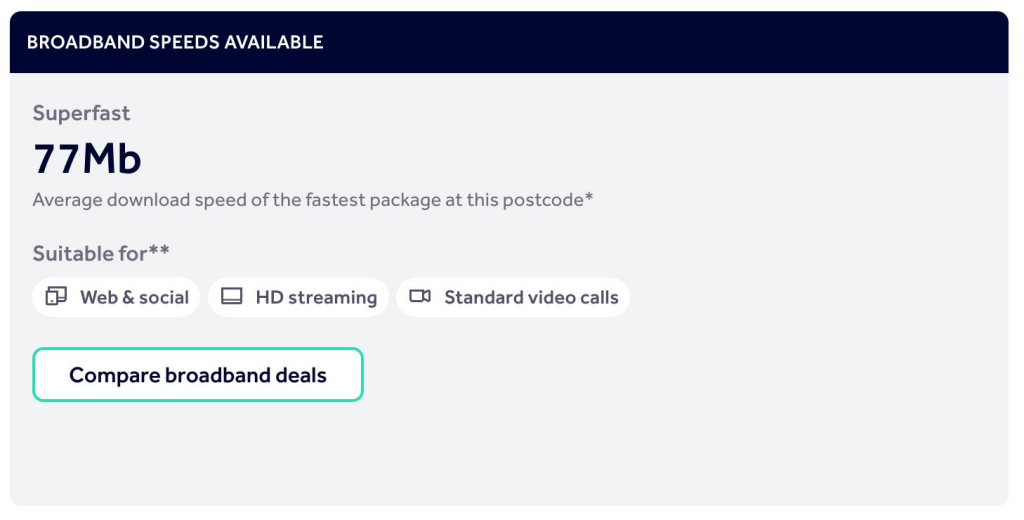Select the HD streaming label text
Image resolution: width=1024 pixels, height=520 pixels.
tap(316, 298)
